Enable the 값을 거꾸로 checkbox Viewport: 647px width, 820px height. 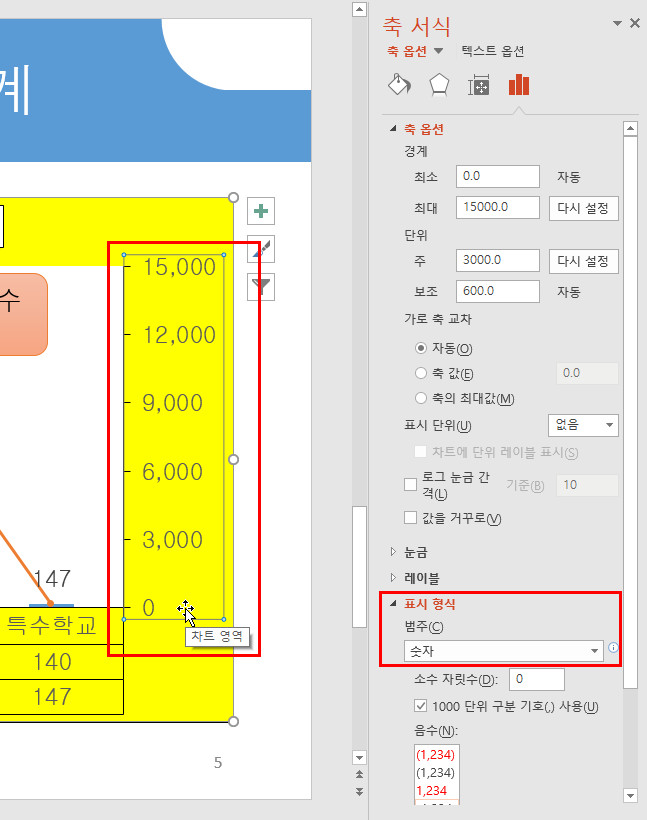(x=410, y=518)
